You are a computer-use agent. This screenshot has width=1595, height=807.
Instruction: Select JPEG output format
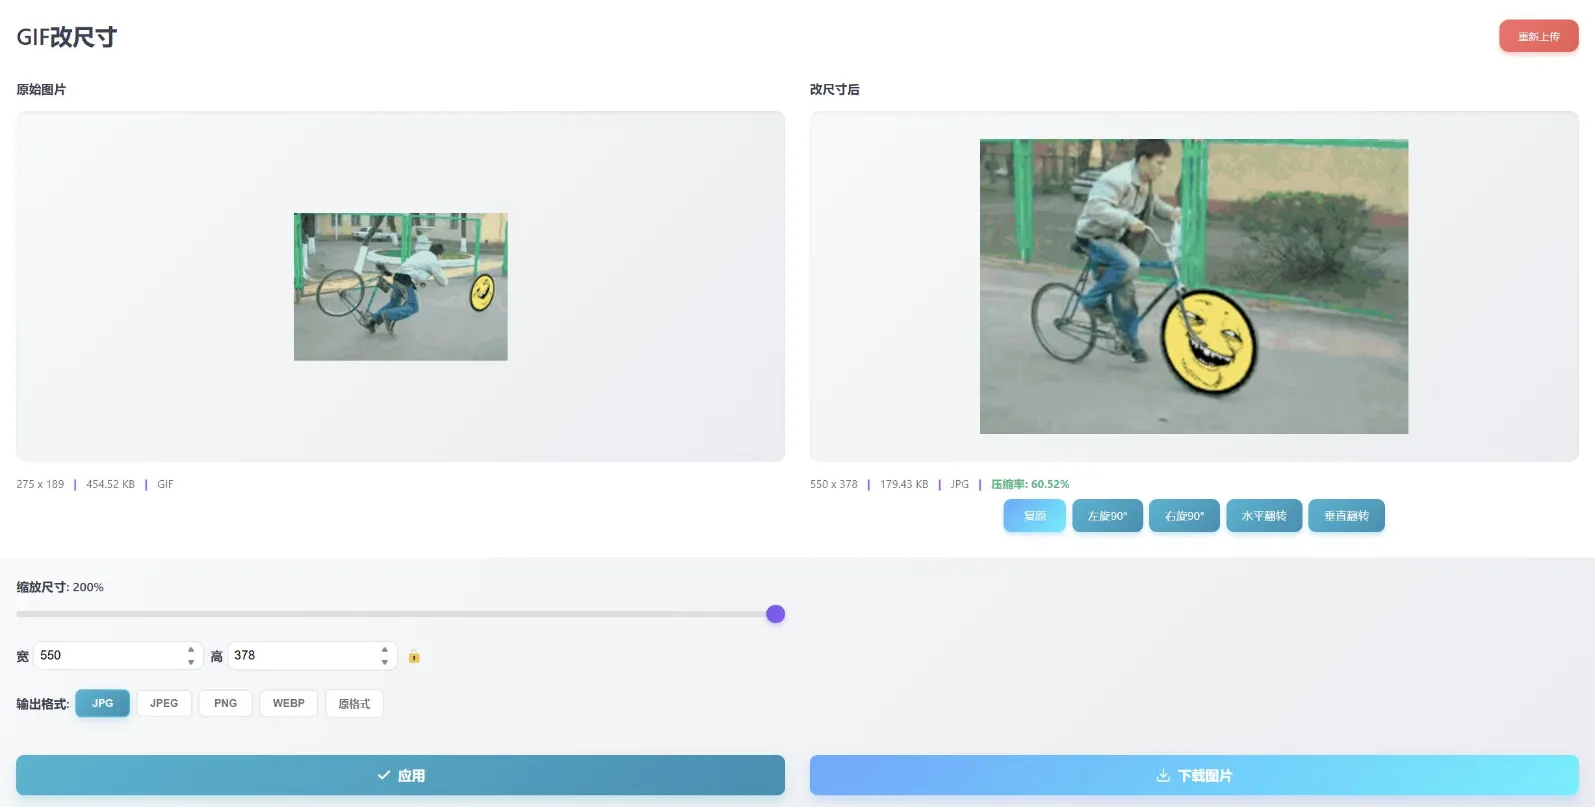[x=164, y=703]
